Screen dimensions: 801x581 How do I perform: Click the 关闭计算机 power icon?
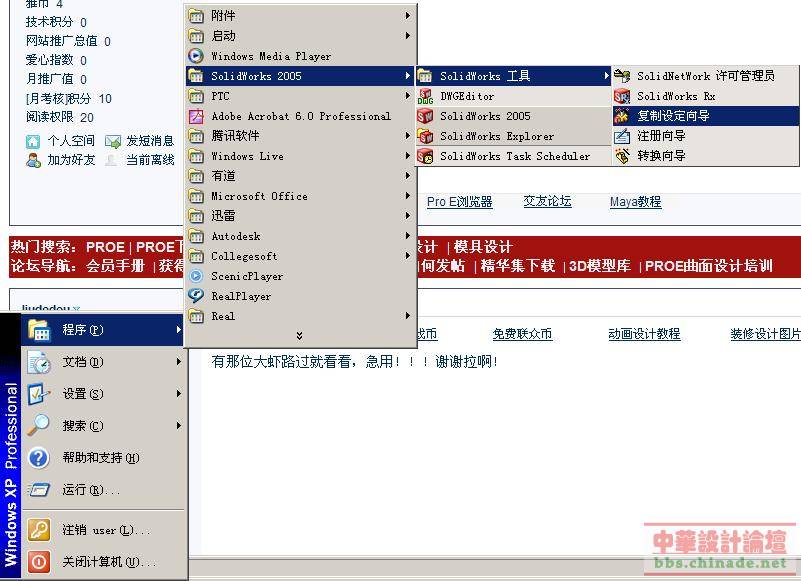[39, 562]
